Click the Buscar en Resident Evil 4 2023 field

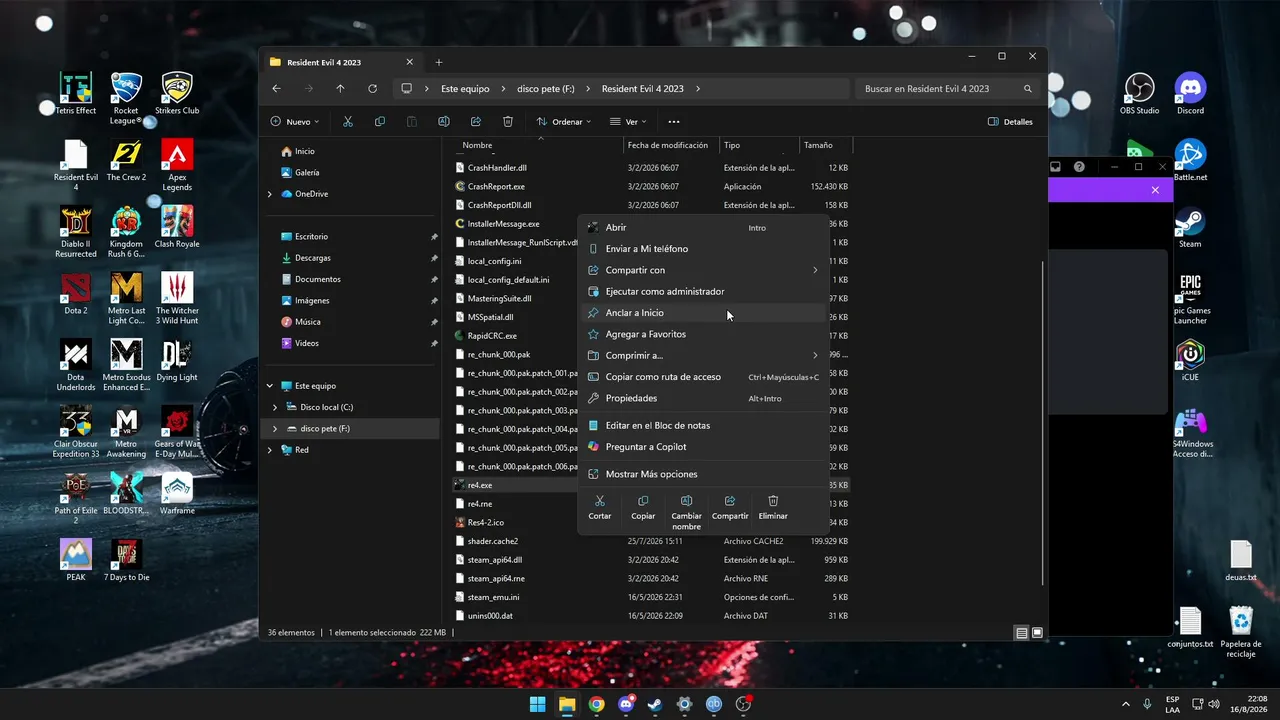(947, 88)
